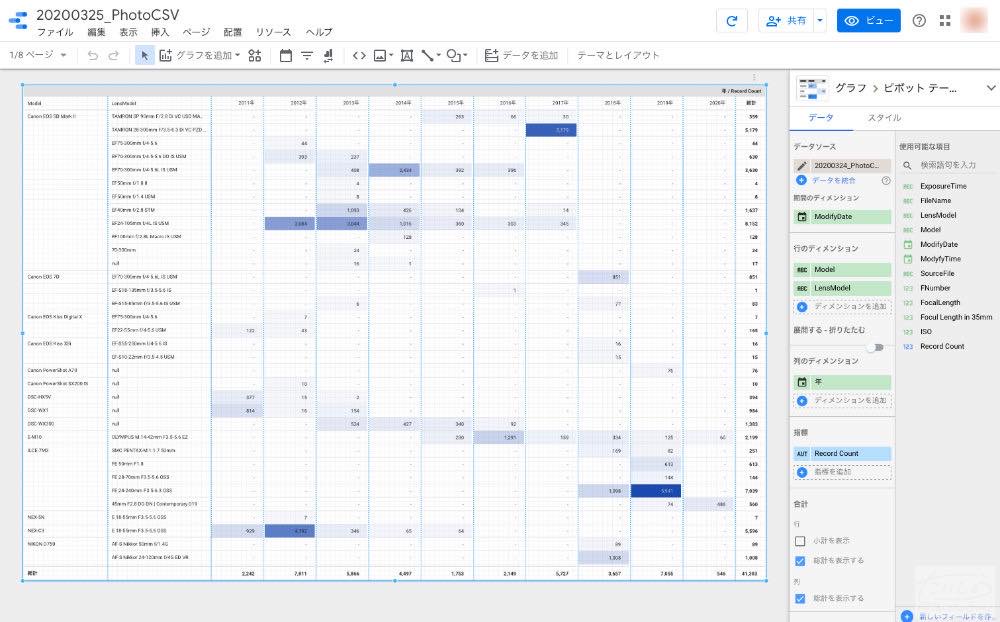Select the line drawing tool
Image resolution: width=1000 pixels, height=622 pixels.
[x=427, y=56]
